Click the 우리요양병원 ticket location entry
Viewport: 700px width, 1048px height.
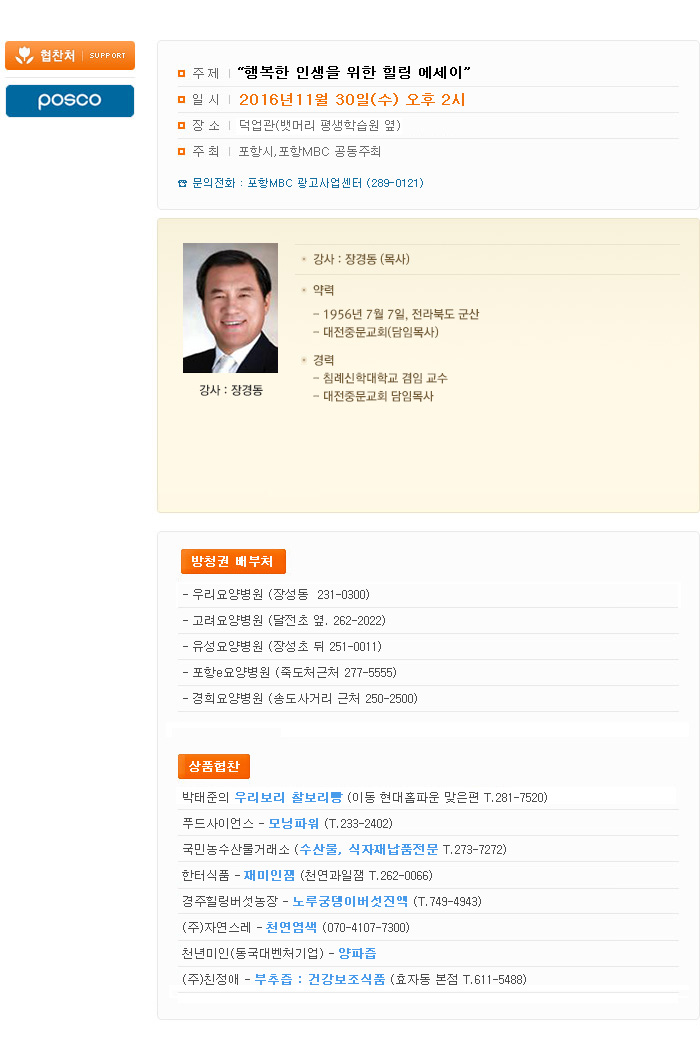pos(276,595)
